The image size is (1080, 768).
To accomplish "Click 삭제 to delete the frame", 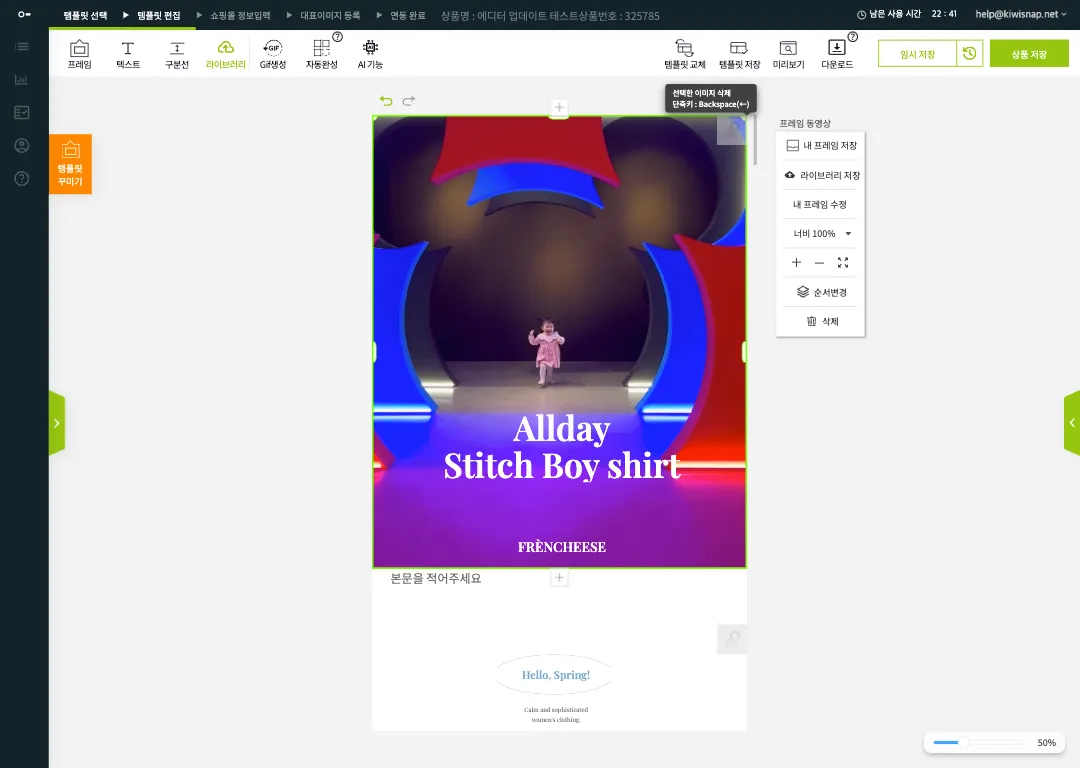I will (822, 321).
